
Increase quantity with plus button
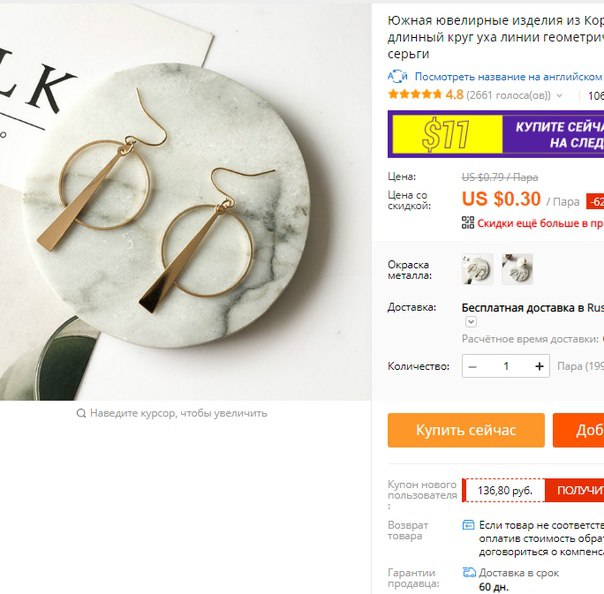point(539,366)
